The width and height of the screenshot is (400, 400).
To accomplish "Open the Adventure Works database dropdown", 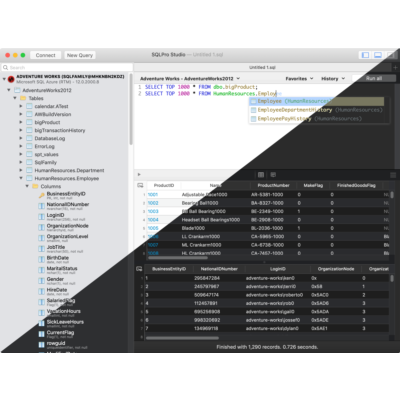I will [190, 79].
